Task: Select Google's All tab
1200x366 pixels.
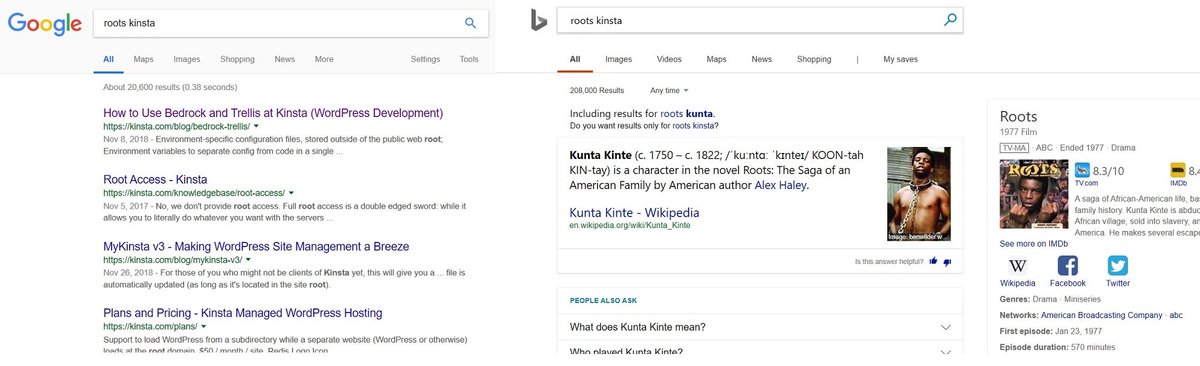Action: pyautogui.click(x=109, y=59)
